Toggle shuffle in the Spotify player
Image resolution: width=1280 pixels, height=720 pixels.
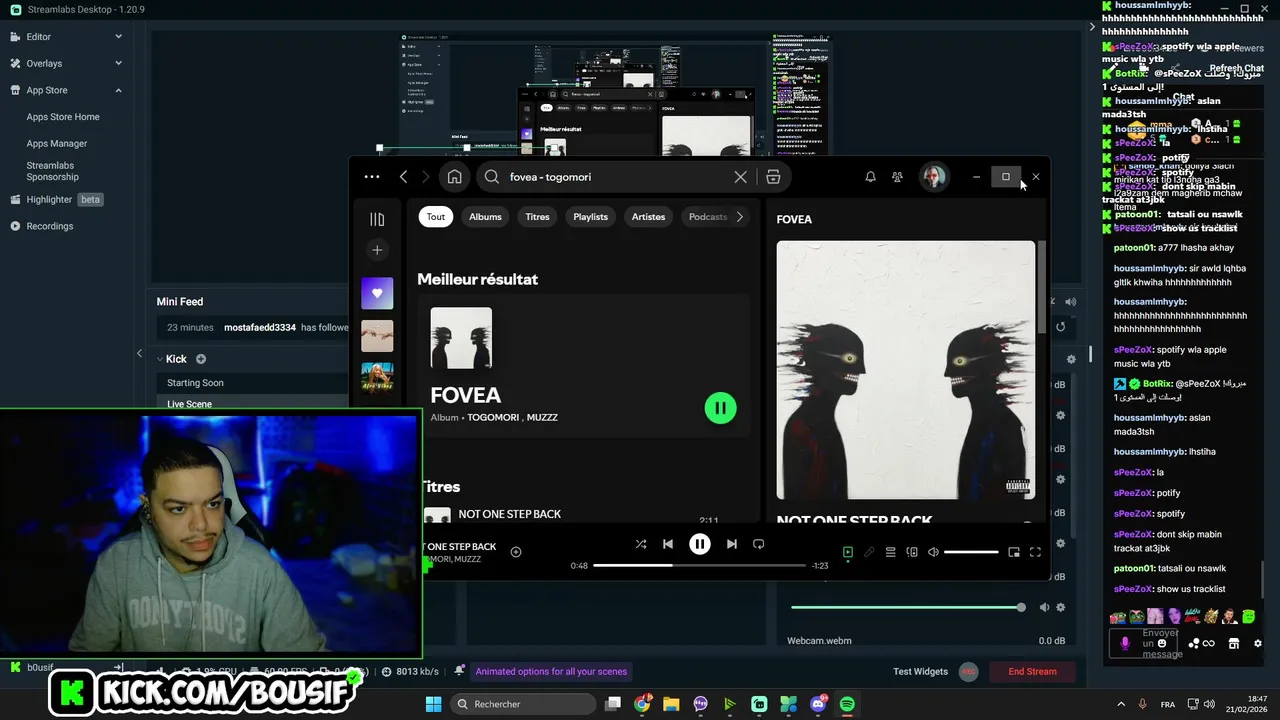(x=641, y=544)
